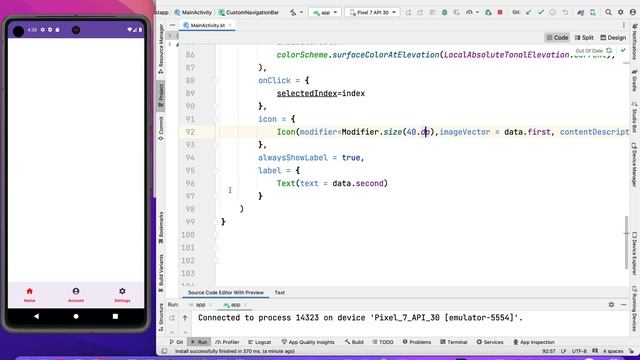Switch editor to Code view
This screenshot has height=360, width=640.
coord(558,38)
